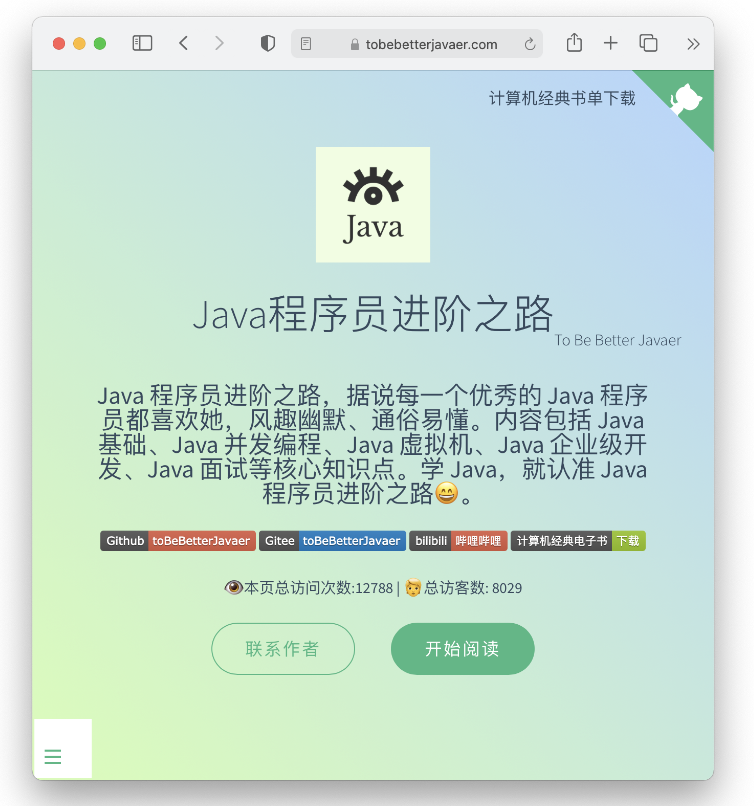Click the 联系作者 button
This screenshot has width=754, height=806.
point(283,649)
